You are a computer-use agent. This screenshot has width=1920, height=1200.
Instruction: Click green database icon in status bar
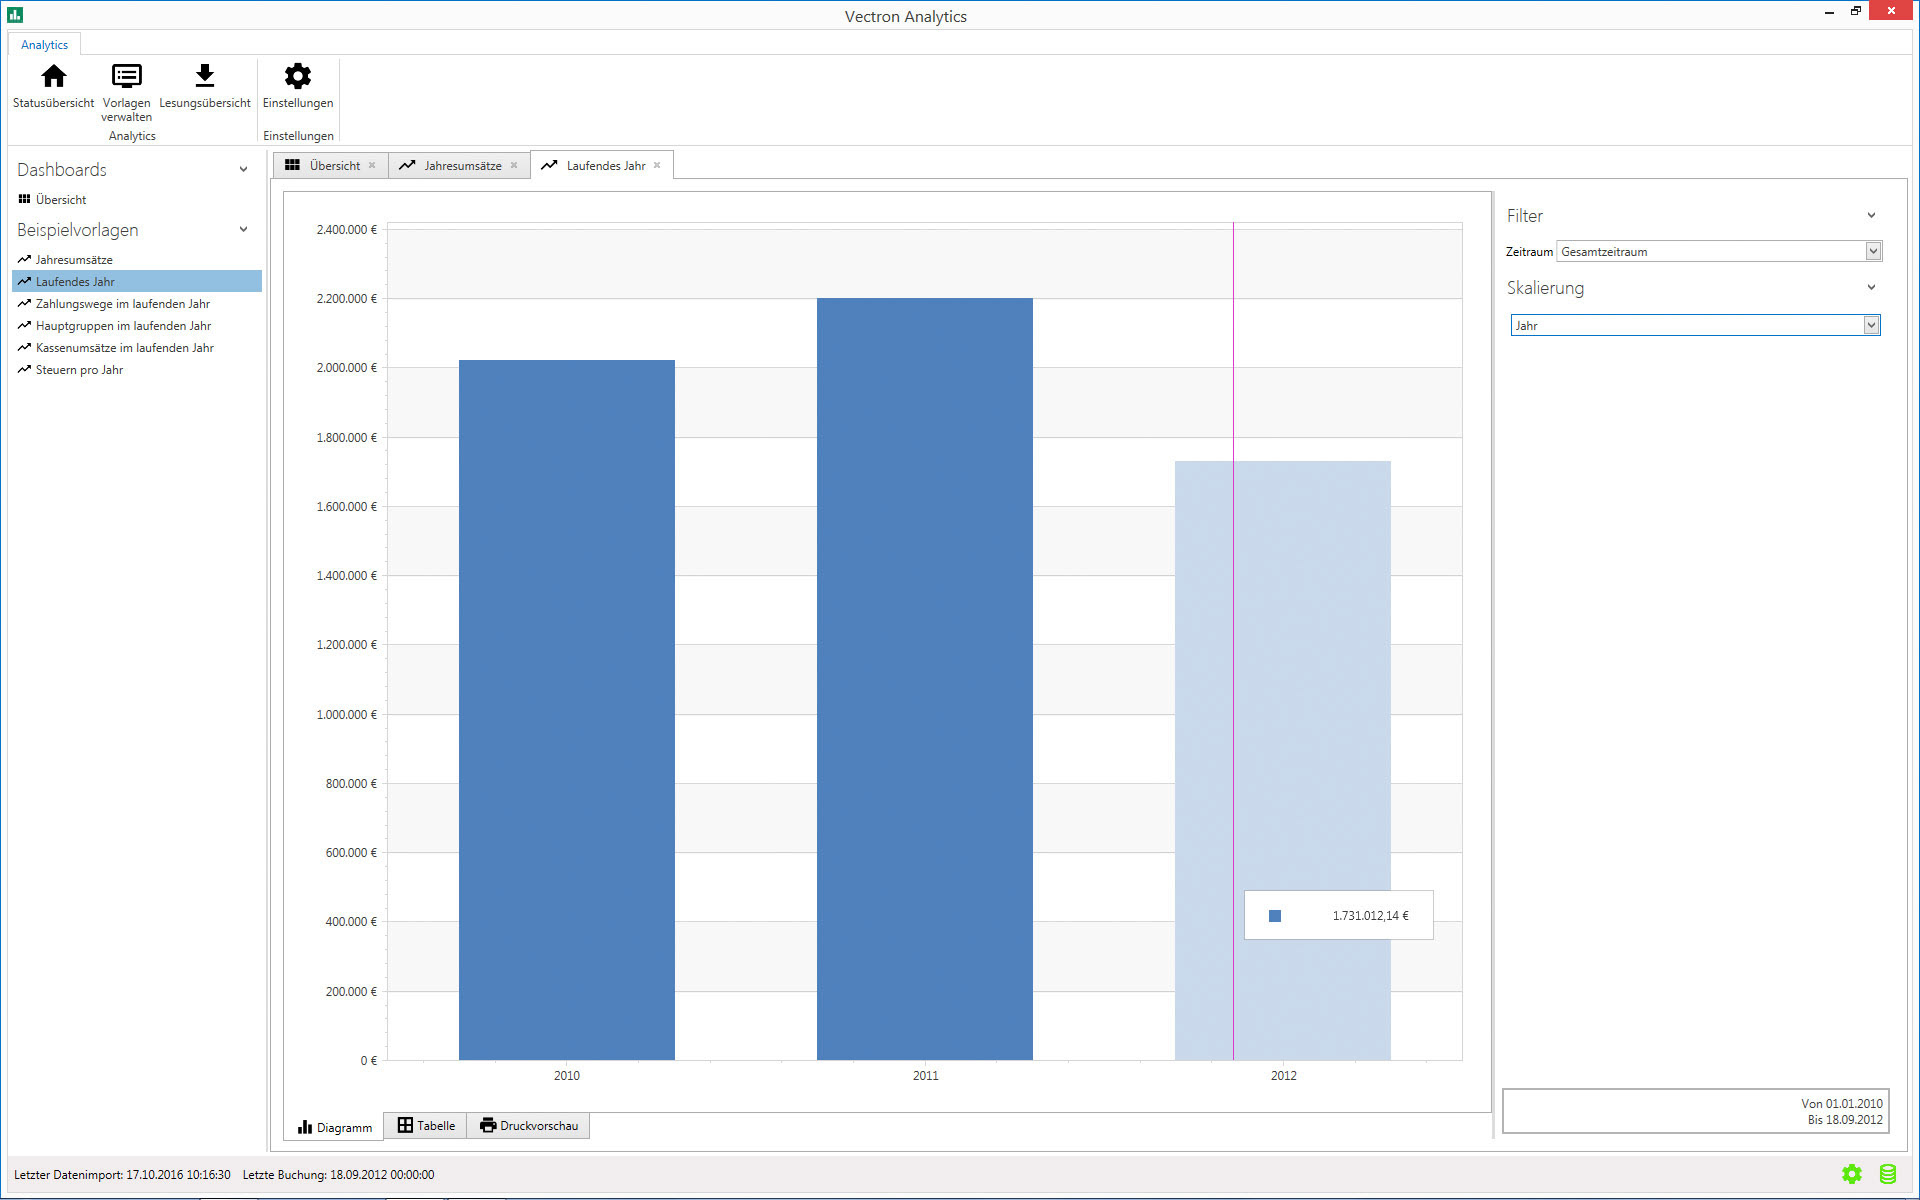point(1887,1174)
